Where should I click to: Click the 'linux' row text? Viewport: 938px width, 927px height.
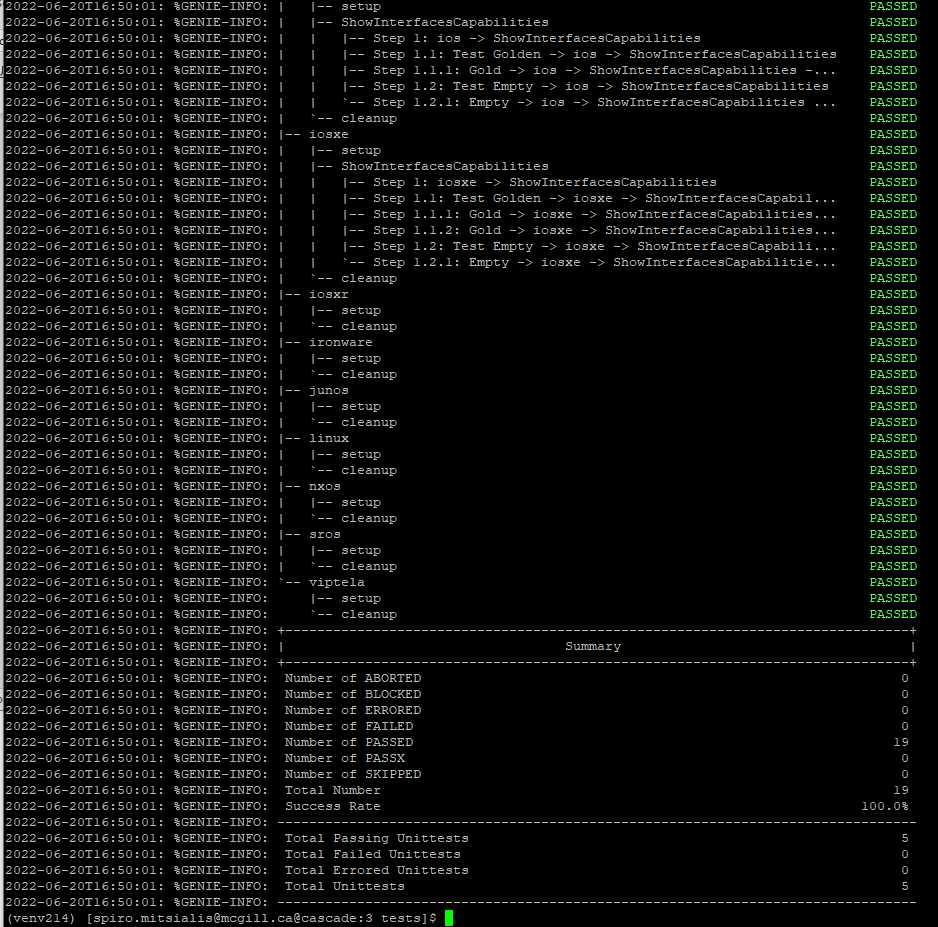pyautogui.click(x=328, y=438)
